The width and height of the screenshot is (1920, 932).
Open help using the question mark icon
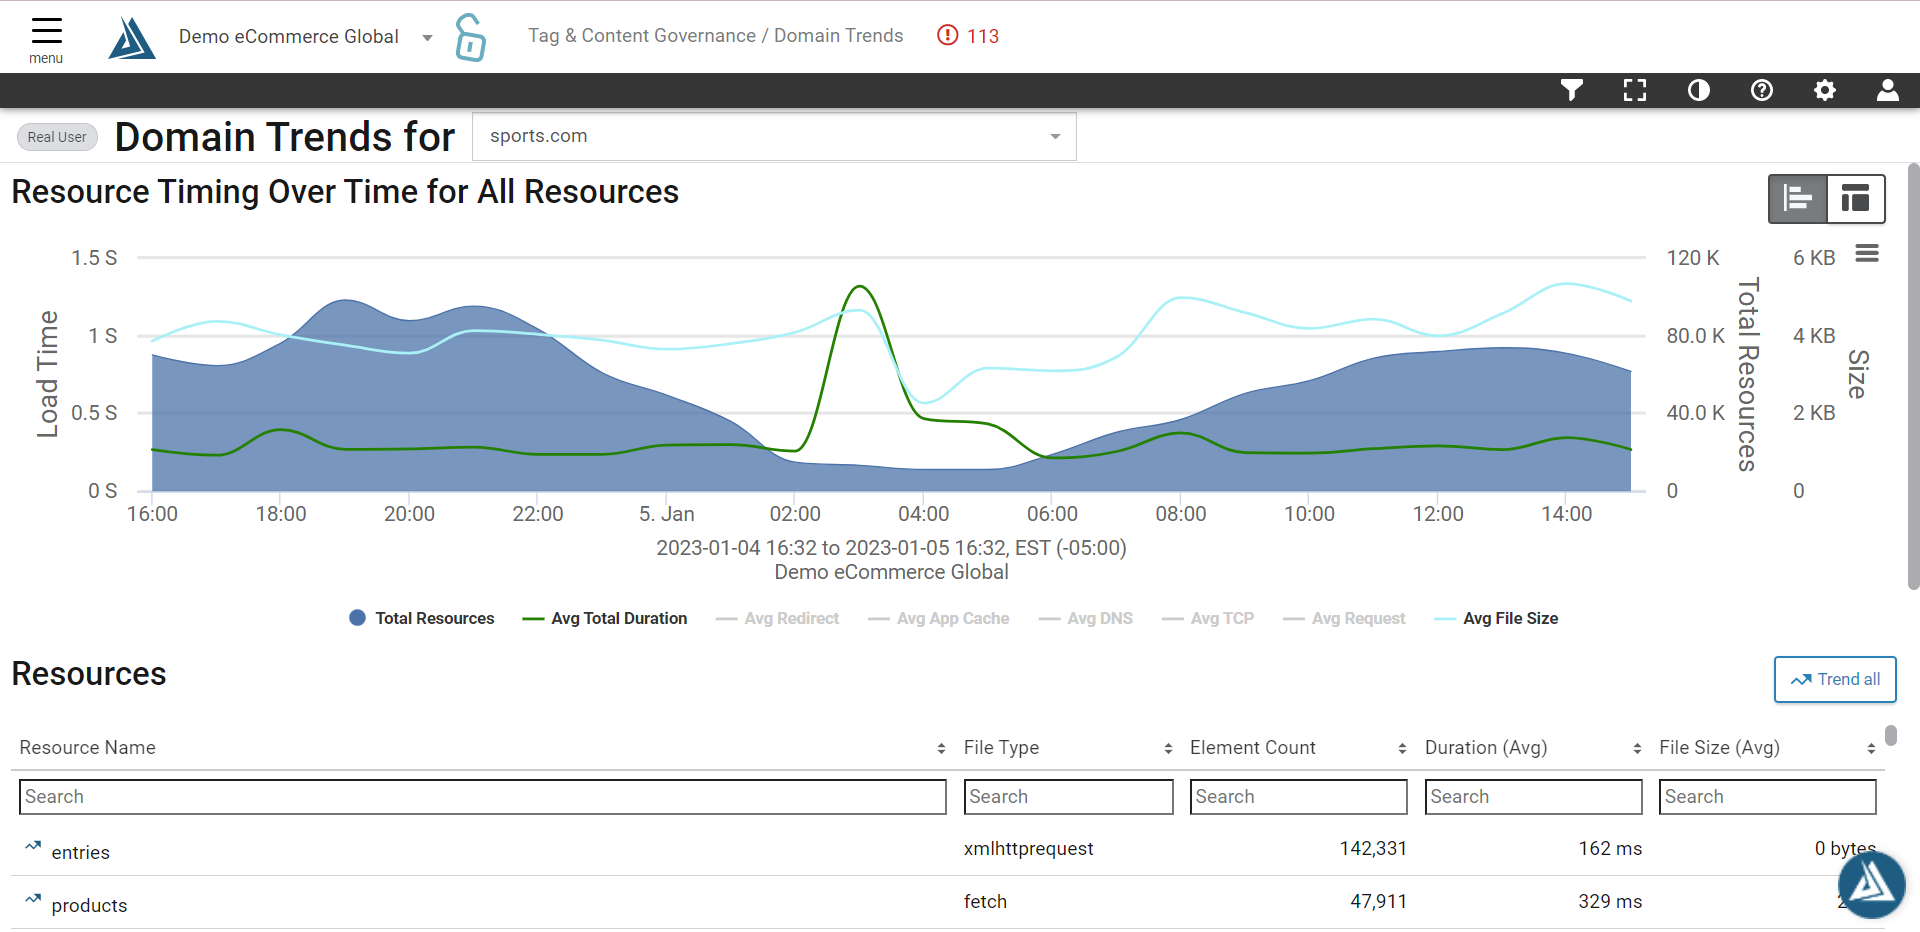coord(1761,90)
